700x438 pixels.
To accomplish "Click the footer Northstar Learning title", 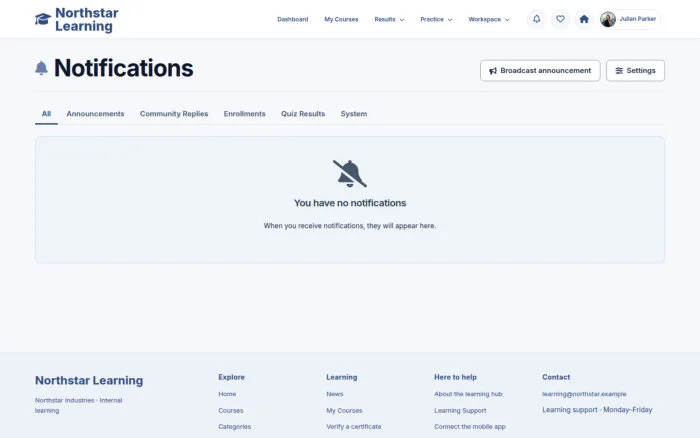I will click(89, 380).
